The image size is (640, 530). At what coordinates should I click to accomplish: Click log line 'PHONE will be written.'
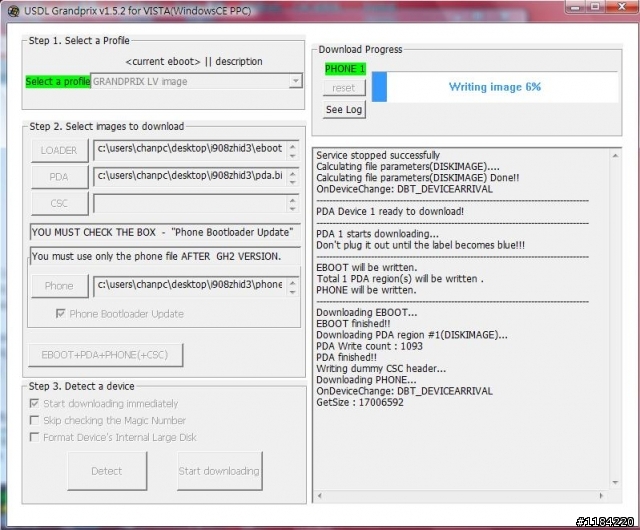366,290
